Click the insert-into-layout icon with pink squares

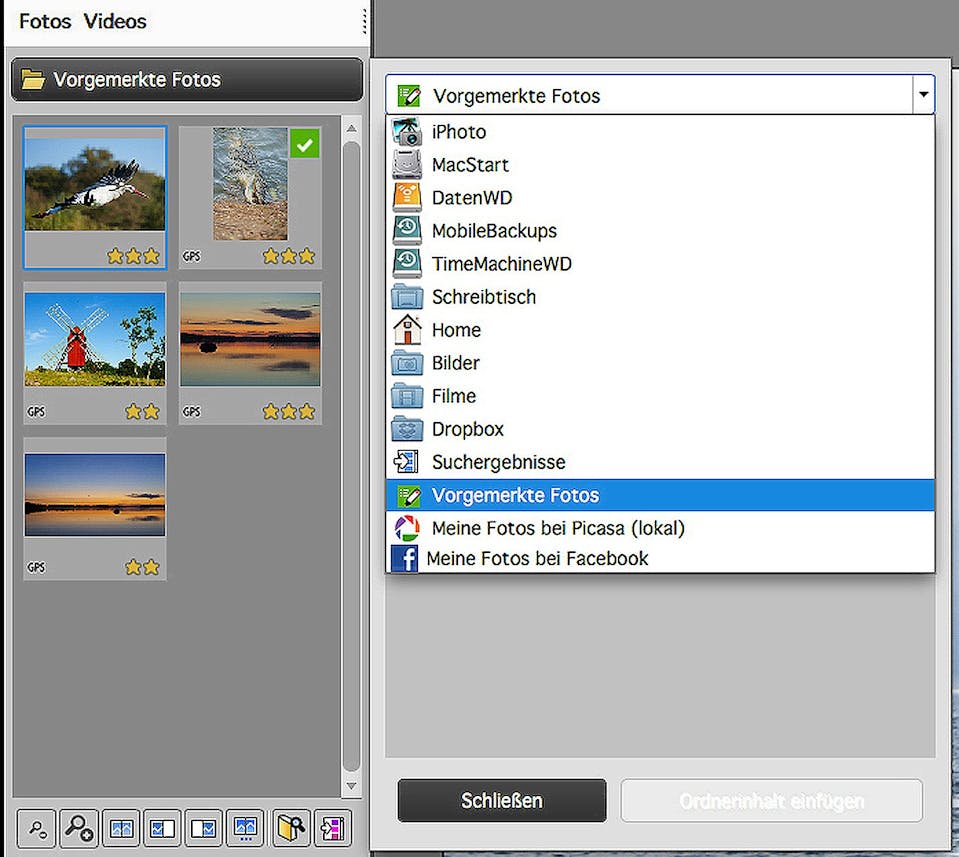332,828
